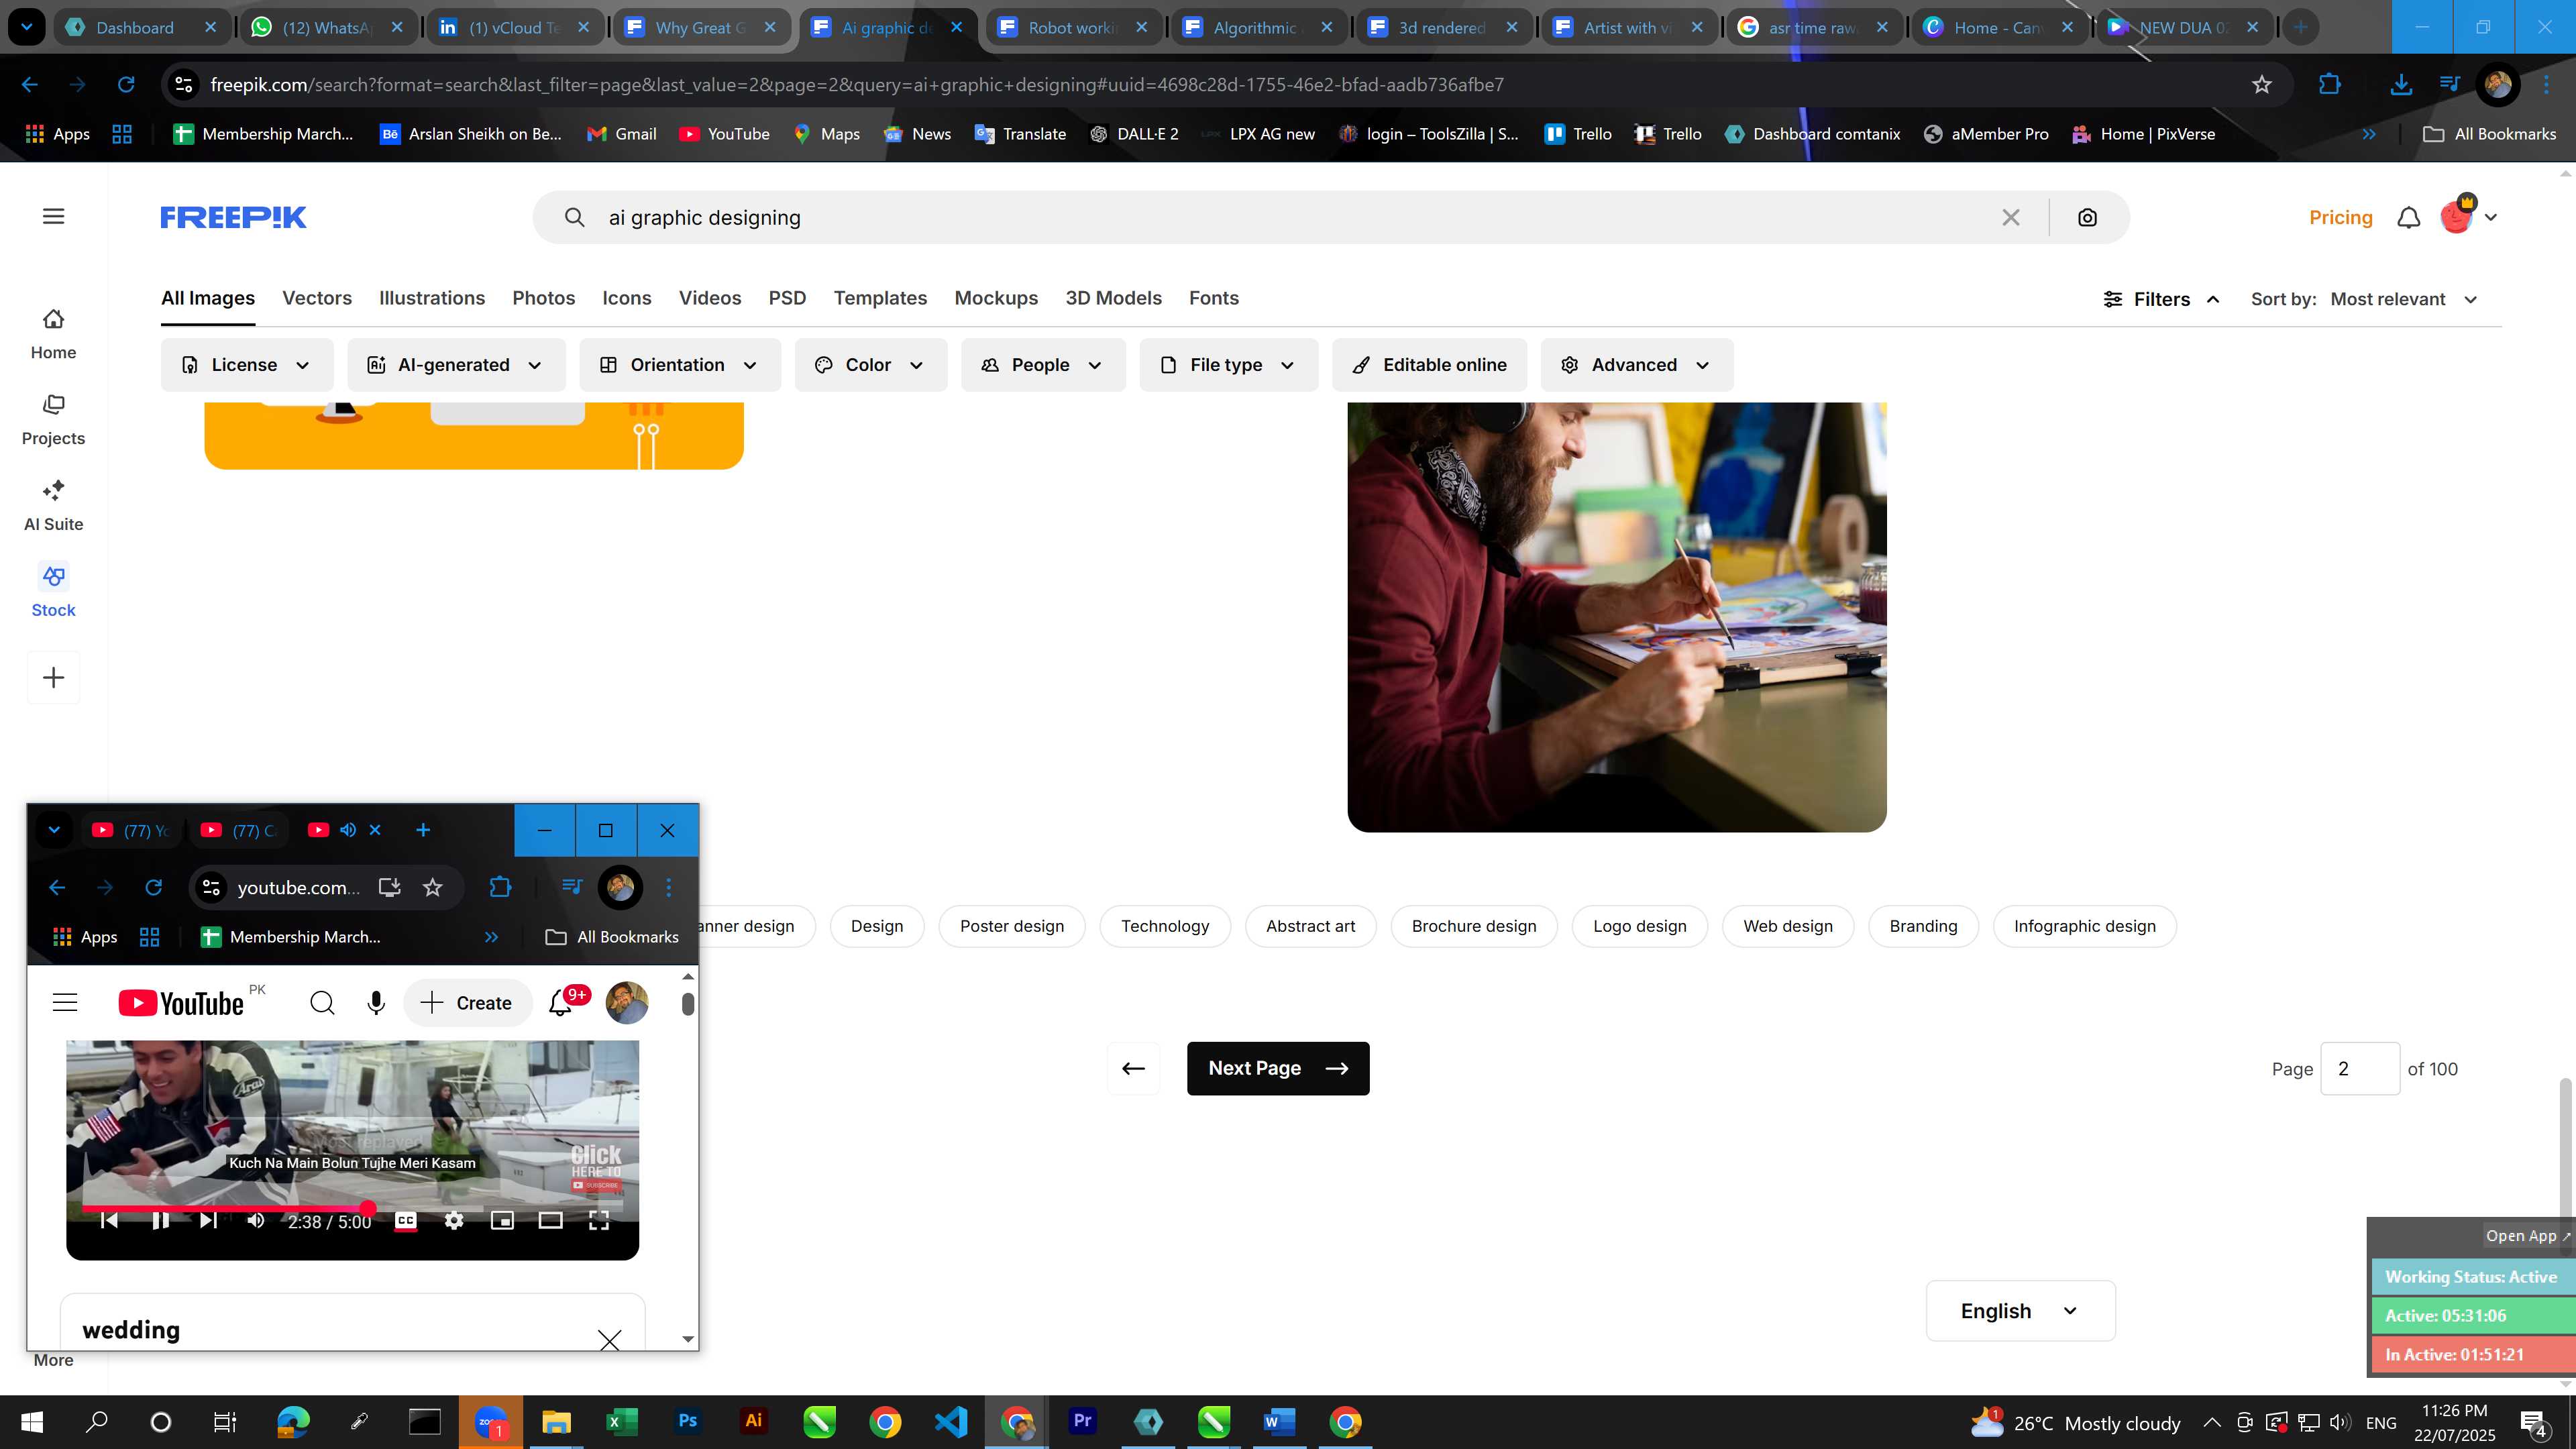Open Chrome extensions puzzle icon
The height and width of the screenshot is (1449, 2576).
click(x=2330, y=85)
